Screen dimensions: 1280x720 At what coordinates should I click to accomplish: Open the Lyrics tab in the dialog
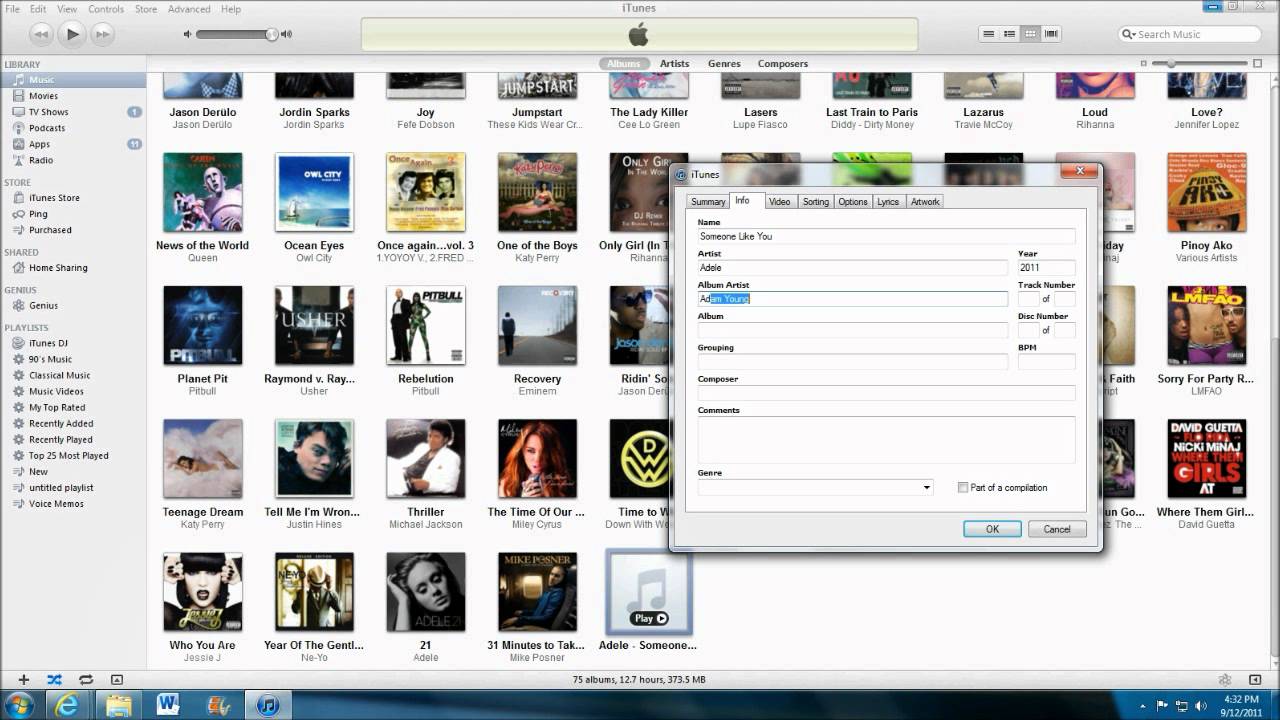tap(888, 202)
